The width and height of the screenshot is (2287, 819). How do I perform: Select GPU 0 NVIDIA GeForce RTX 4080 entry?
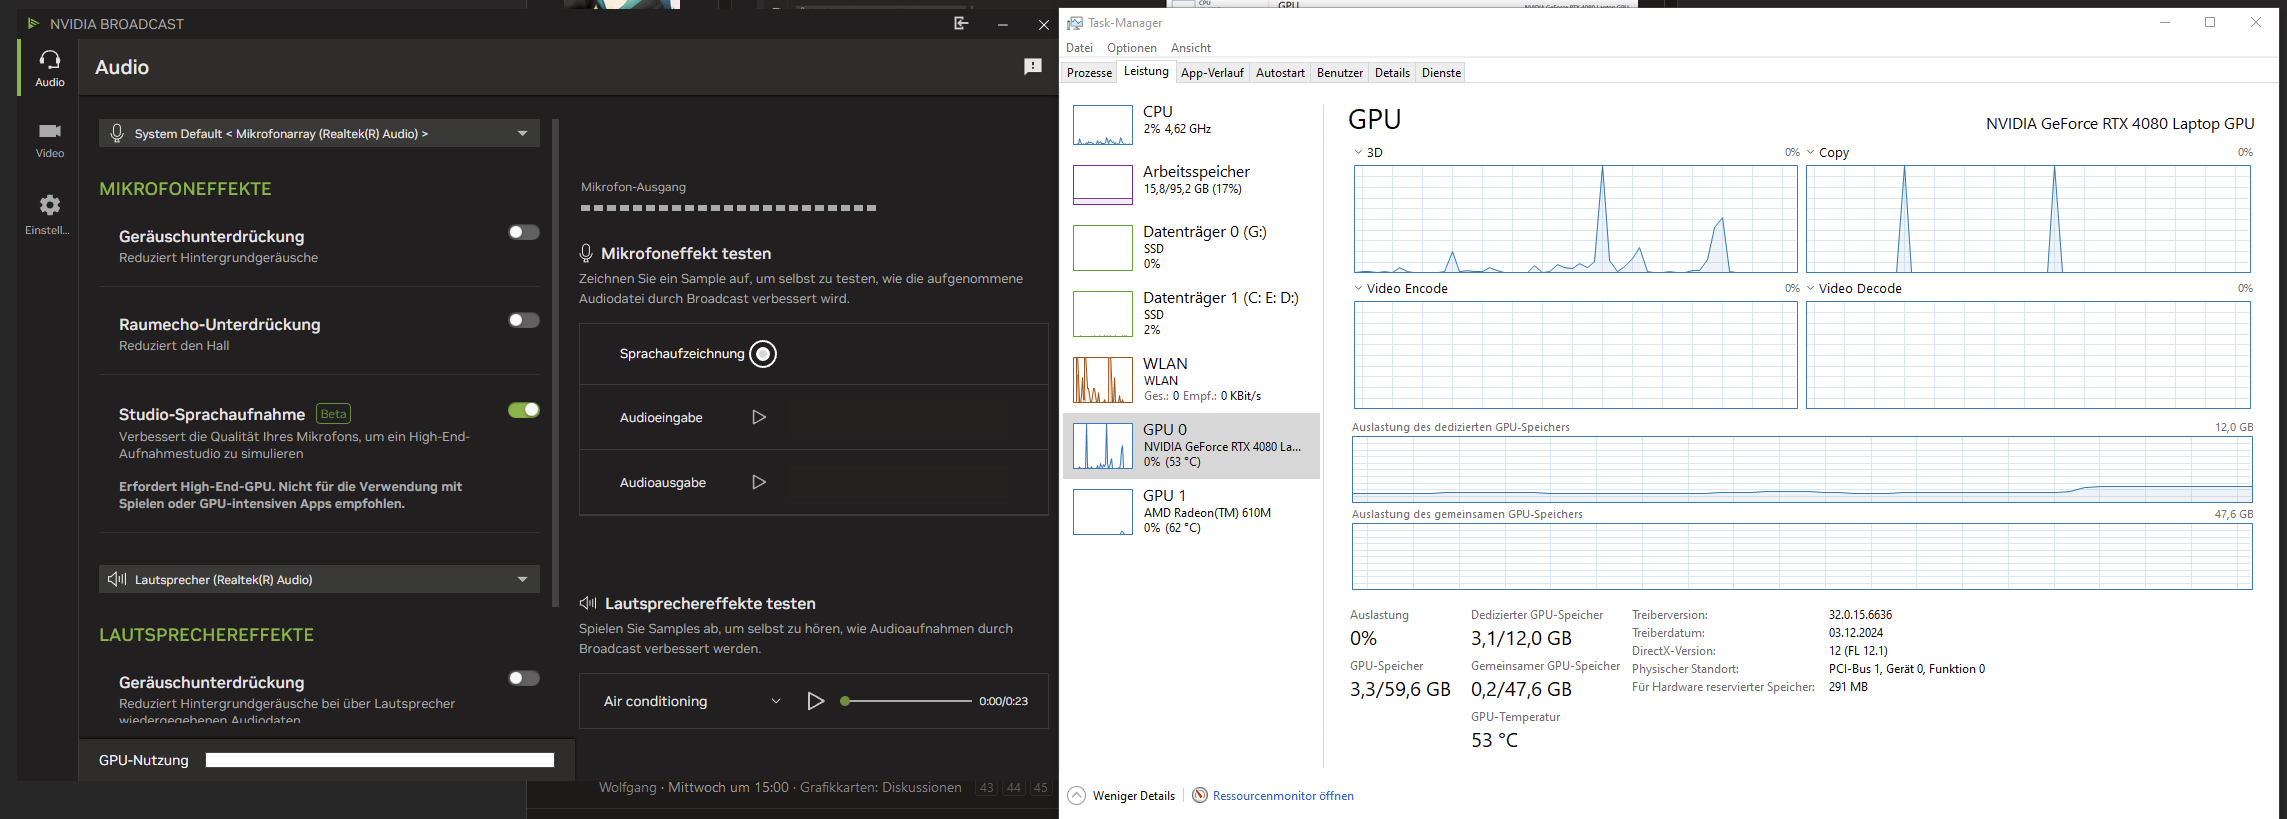pos(1191,446)
